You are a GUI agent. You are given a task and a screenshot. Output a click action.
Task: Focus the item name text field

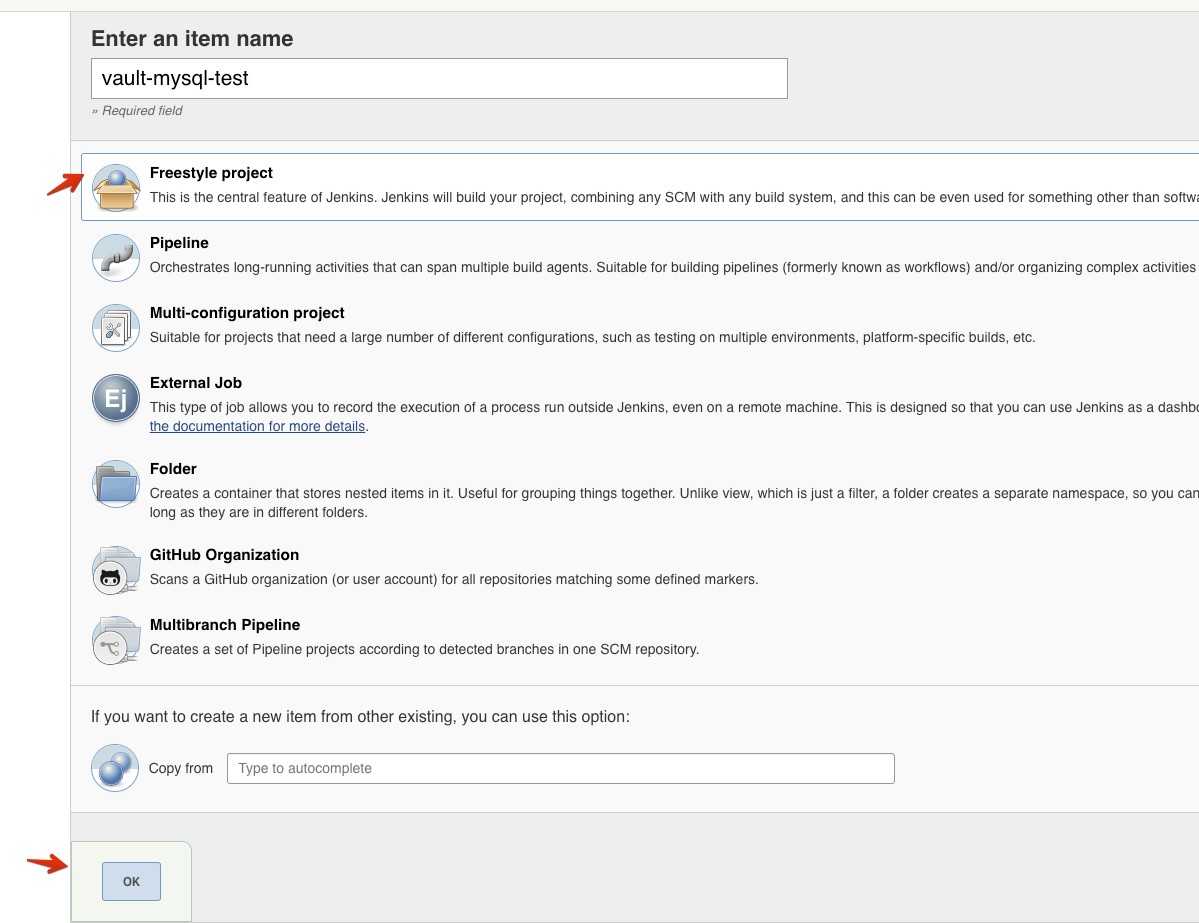click(x=439, y=78)
